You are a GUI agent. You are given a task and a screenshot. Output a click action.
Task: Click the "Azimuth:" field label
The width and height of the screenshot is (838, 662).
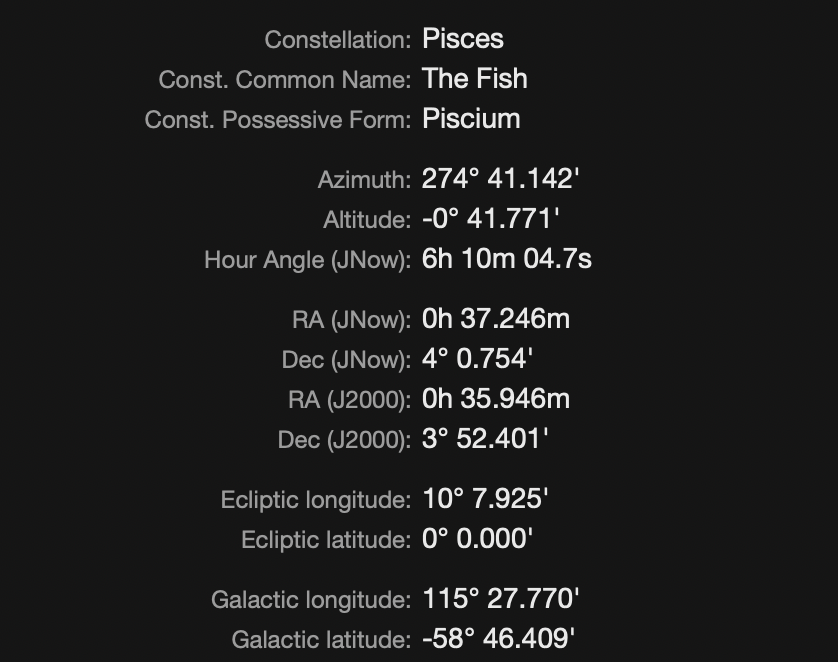(364, 180)
